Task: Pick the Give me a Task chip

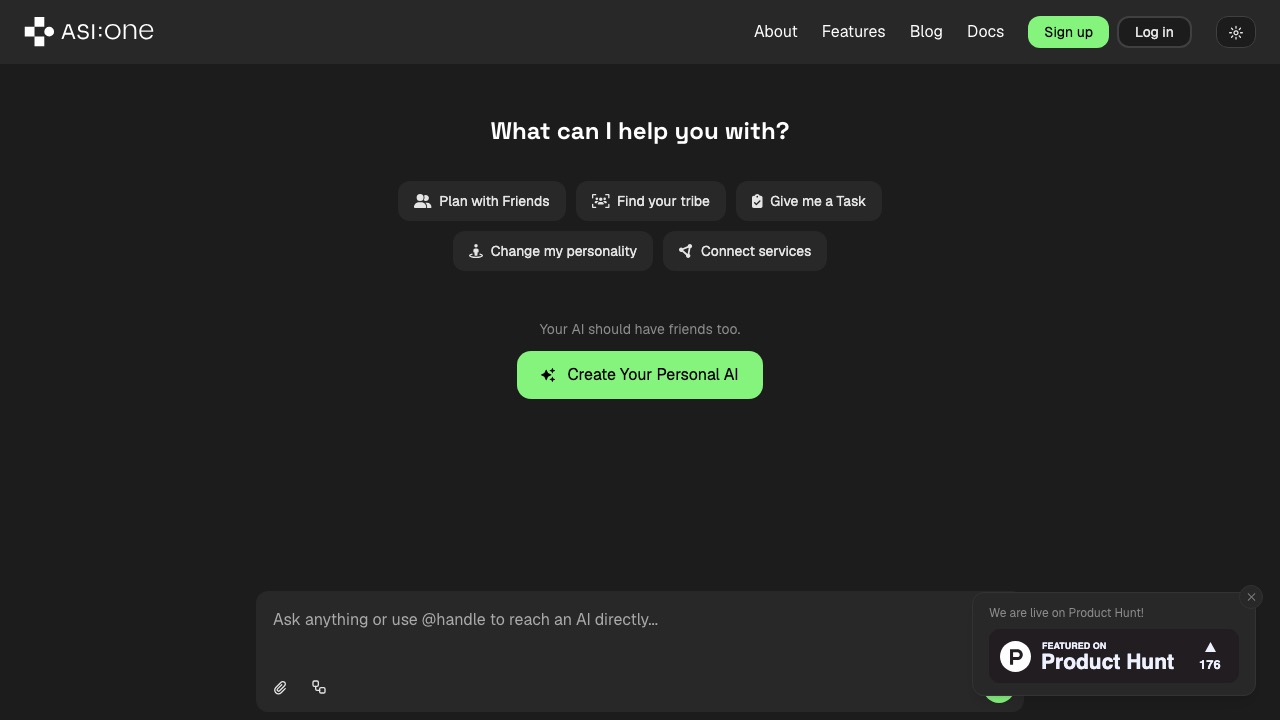Action: 809,201
